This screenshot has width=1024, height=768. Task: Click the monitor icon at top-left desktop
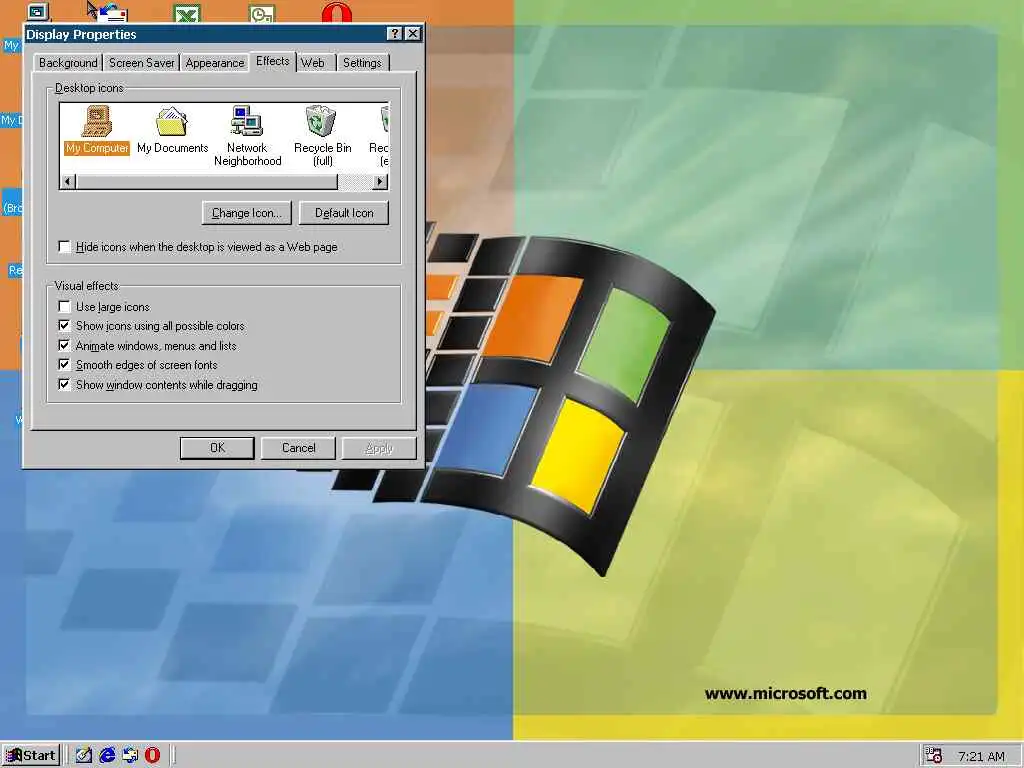[37, 12]
